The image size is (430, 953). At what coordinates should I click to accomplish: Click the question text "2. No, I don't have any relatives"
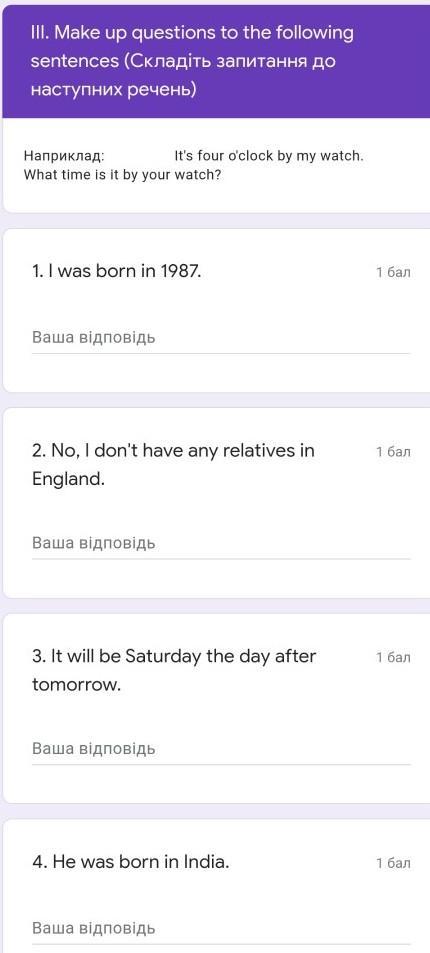point(173,451)
